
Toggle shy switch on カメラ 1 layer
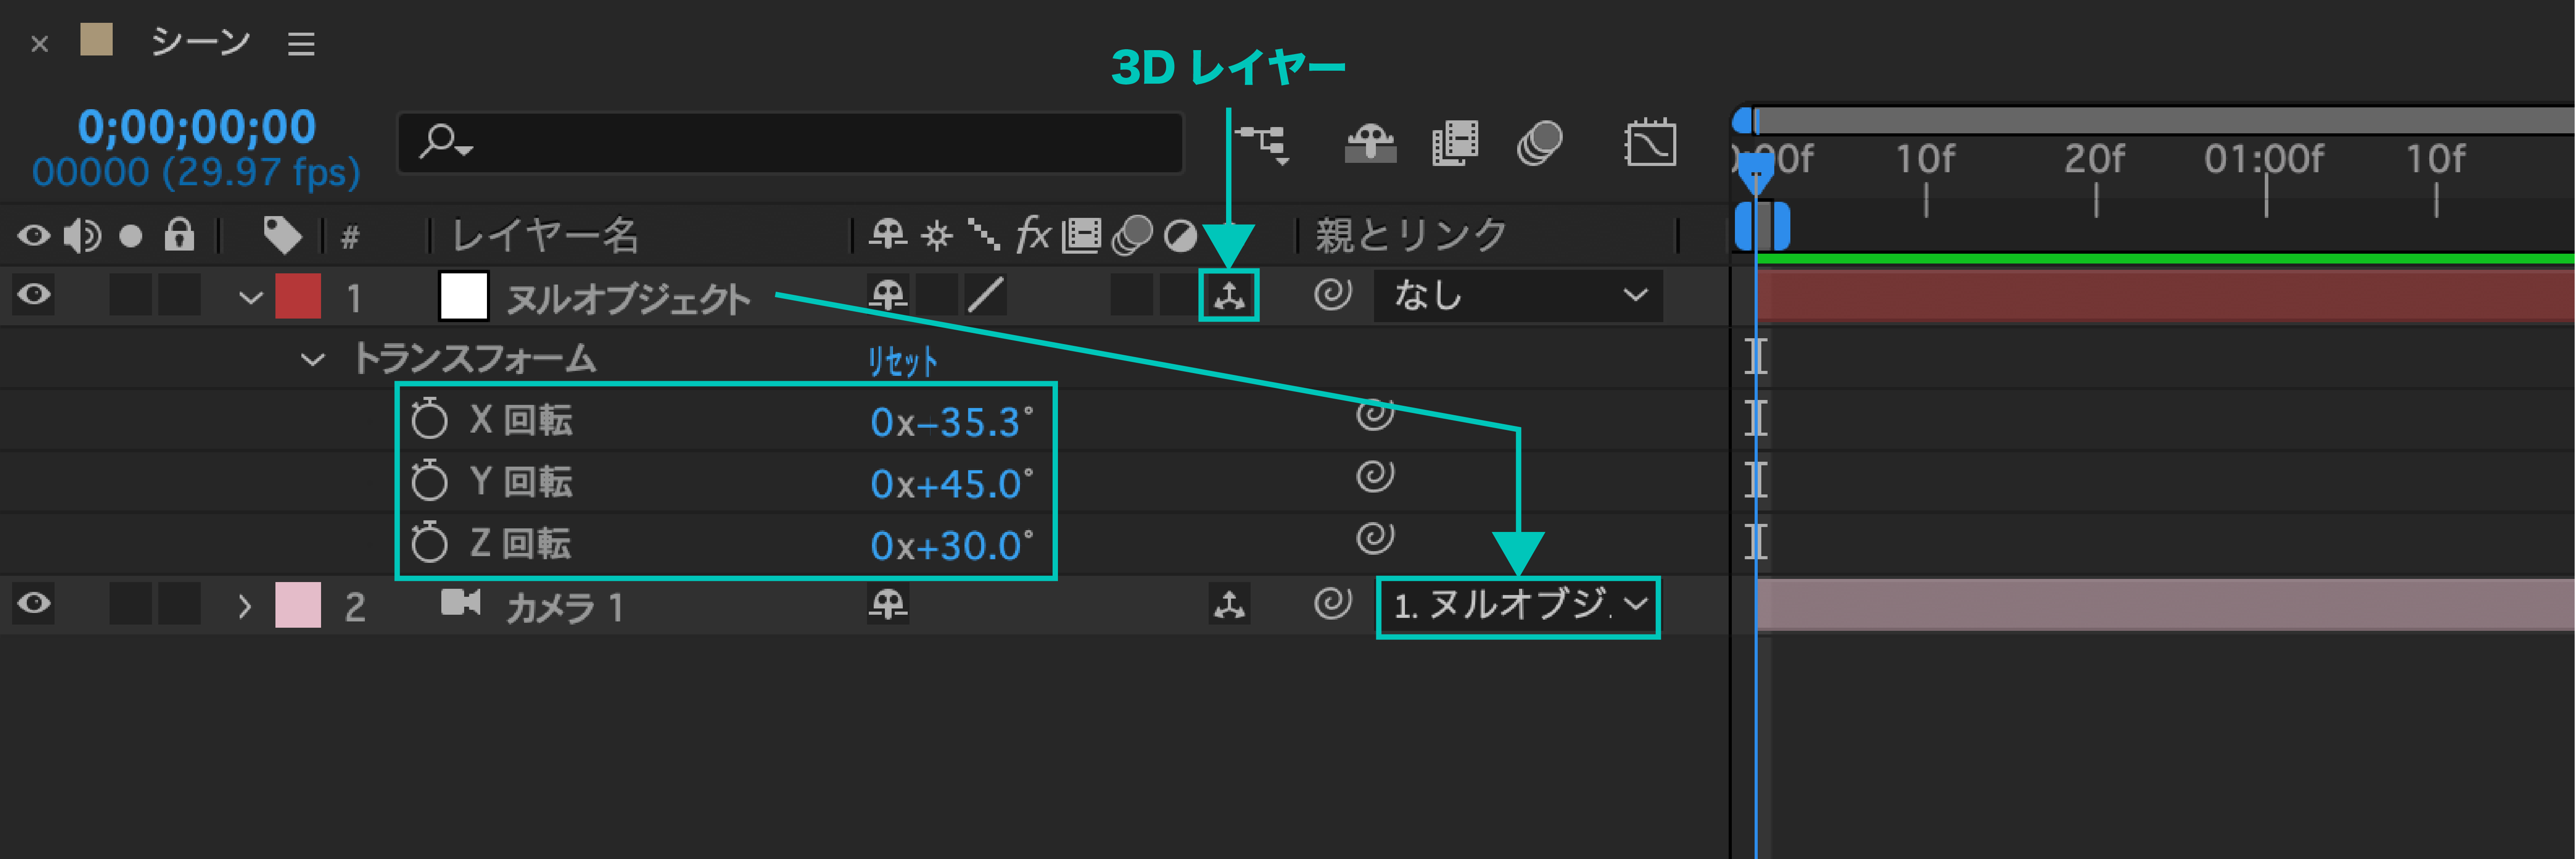pyautogui.click(x=888, y=604)
